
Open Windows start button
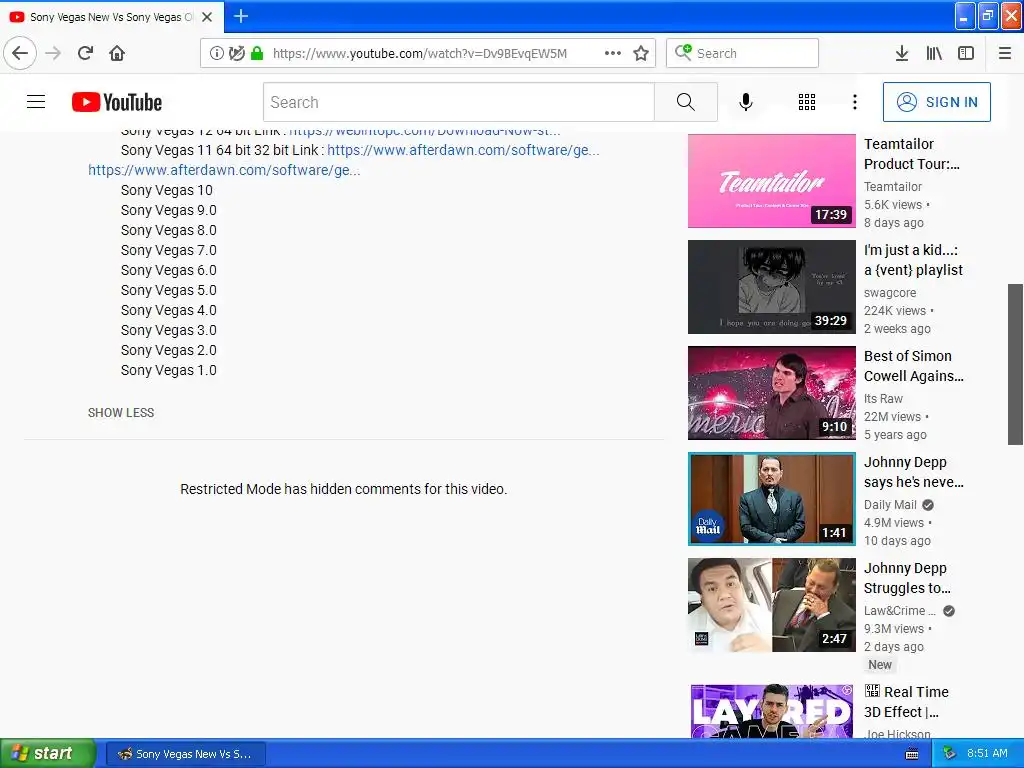coord(47,754)
